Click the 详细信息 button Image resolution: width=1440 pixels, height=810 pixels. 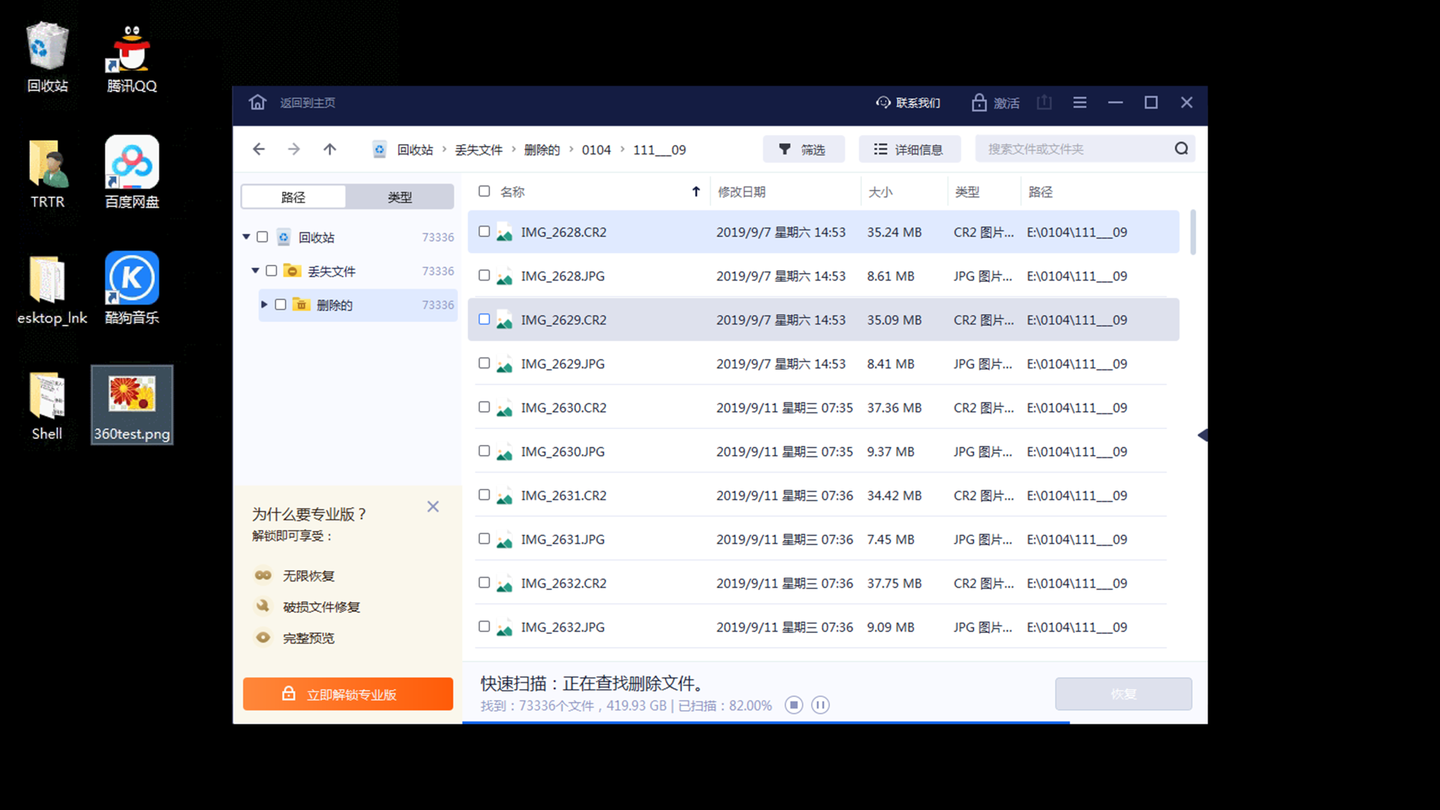pos(909,149)
